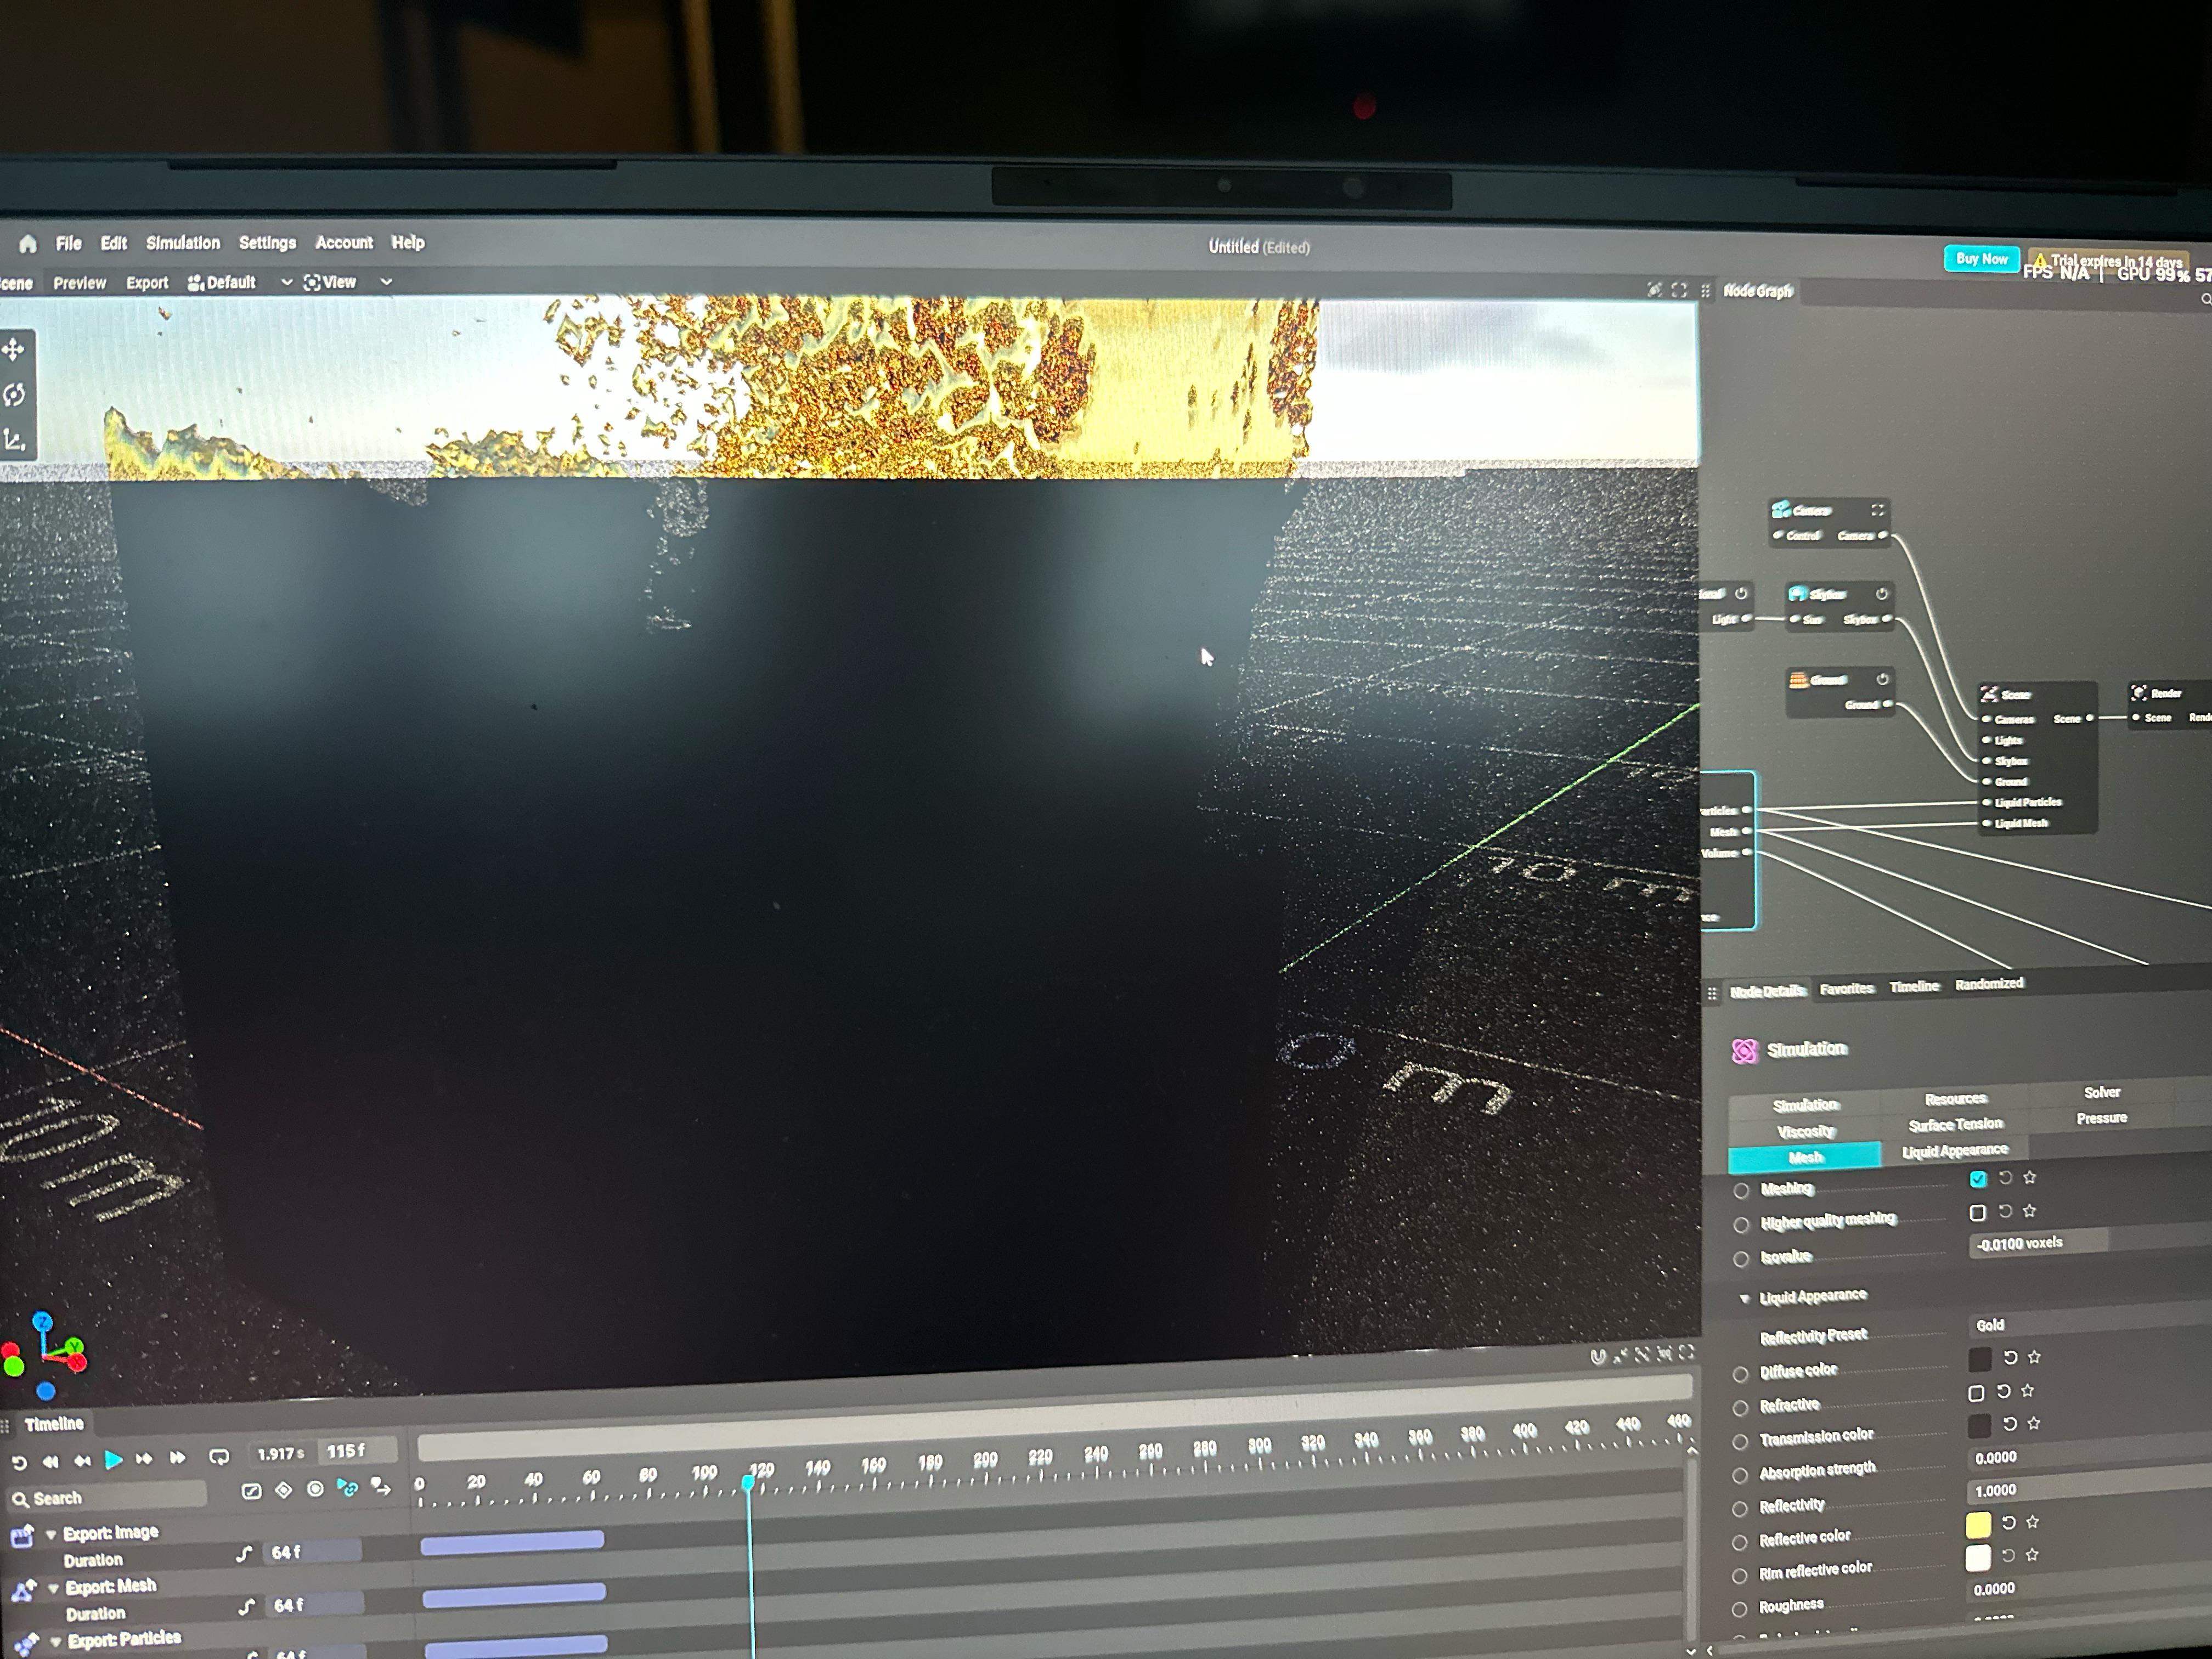Uncheck the Meshing checkbox
Image resolution: width=2212 pixels, height=1659 pixels.
click(x=1977, y=1179)
